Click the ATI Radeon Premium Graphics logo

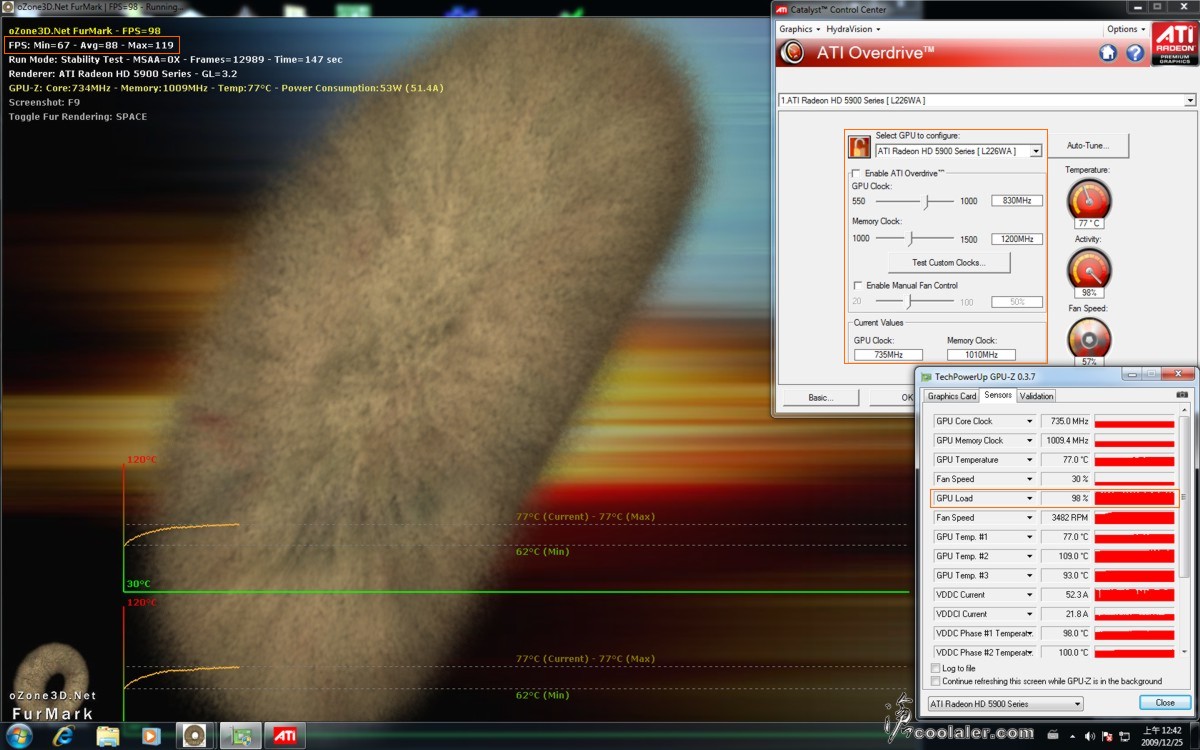pyautogui.click(x=1173, y=46)
